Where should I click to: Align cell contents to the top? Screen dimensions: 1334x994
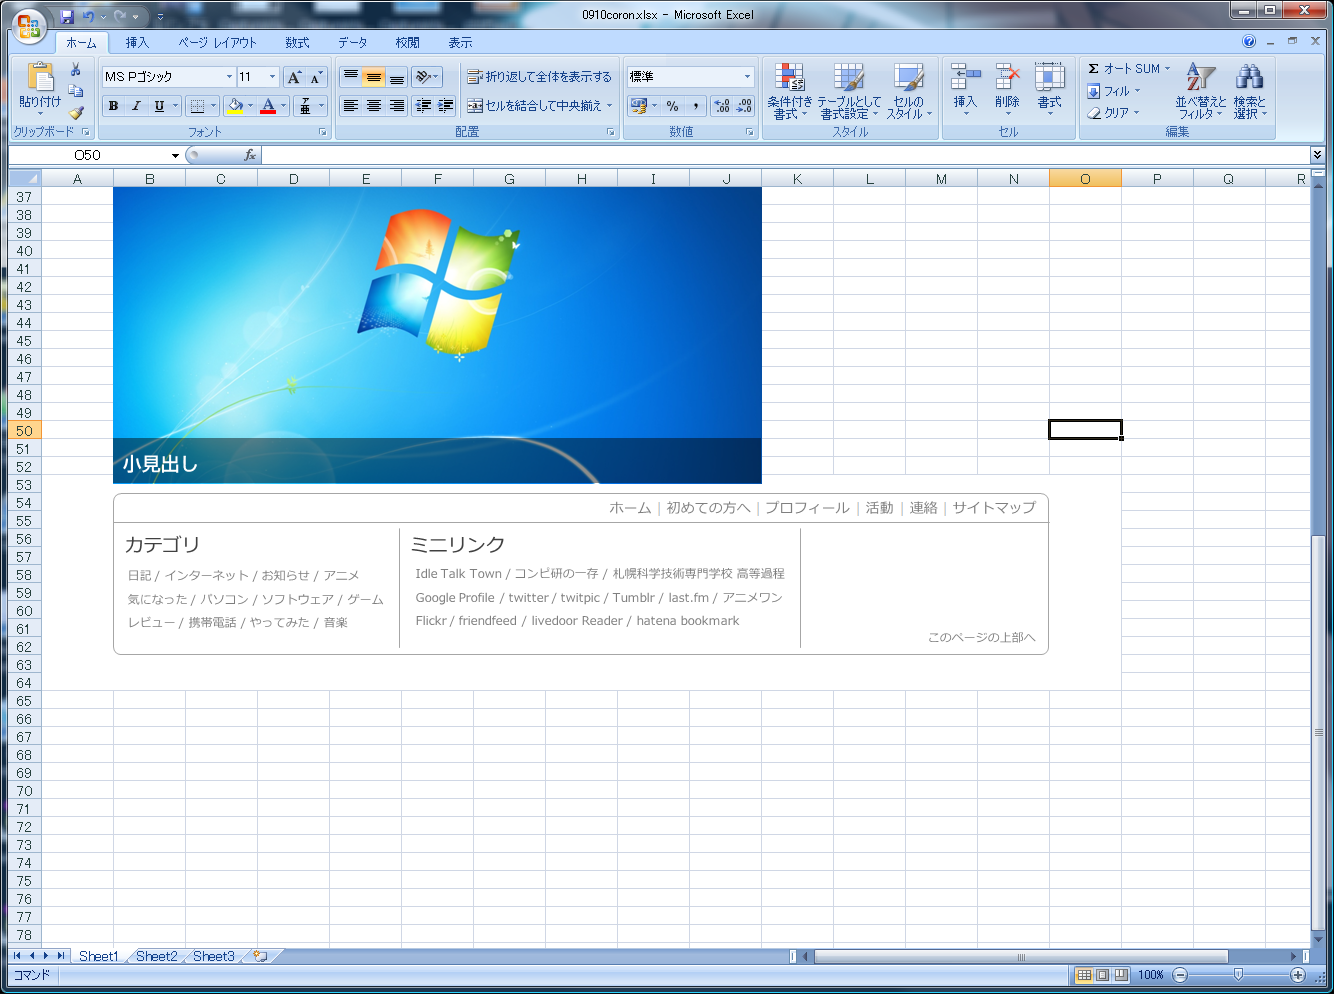351,77
